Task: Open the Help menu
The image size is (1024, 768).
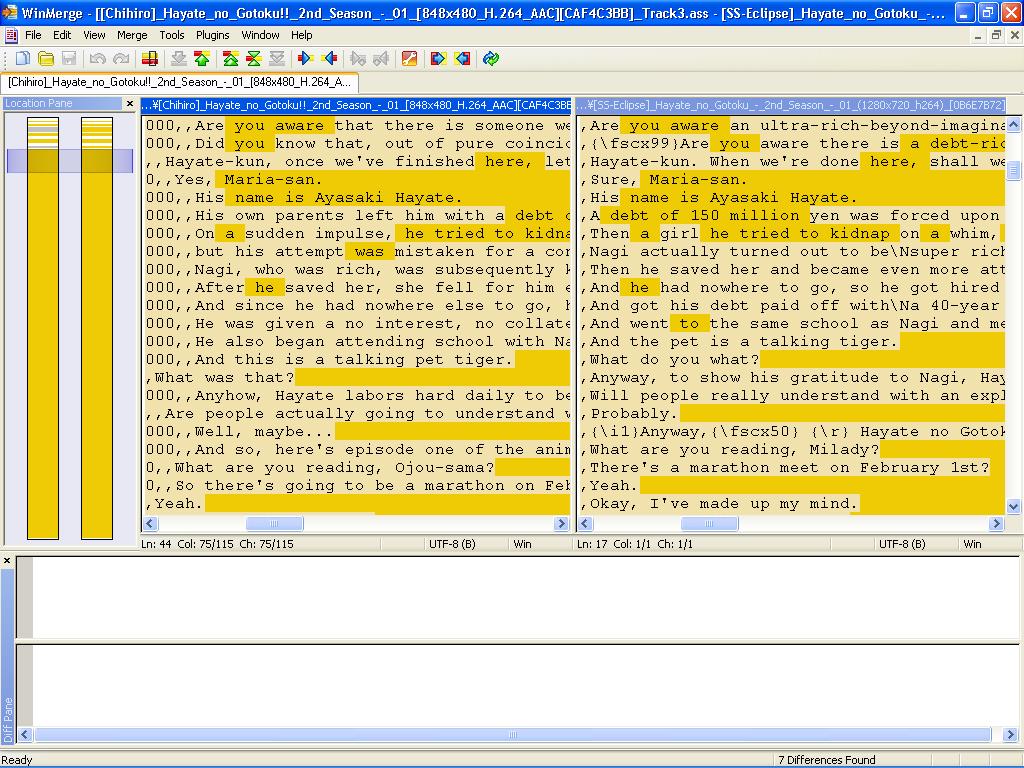Action: (x=302, y=35)
